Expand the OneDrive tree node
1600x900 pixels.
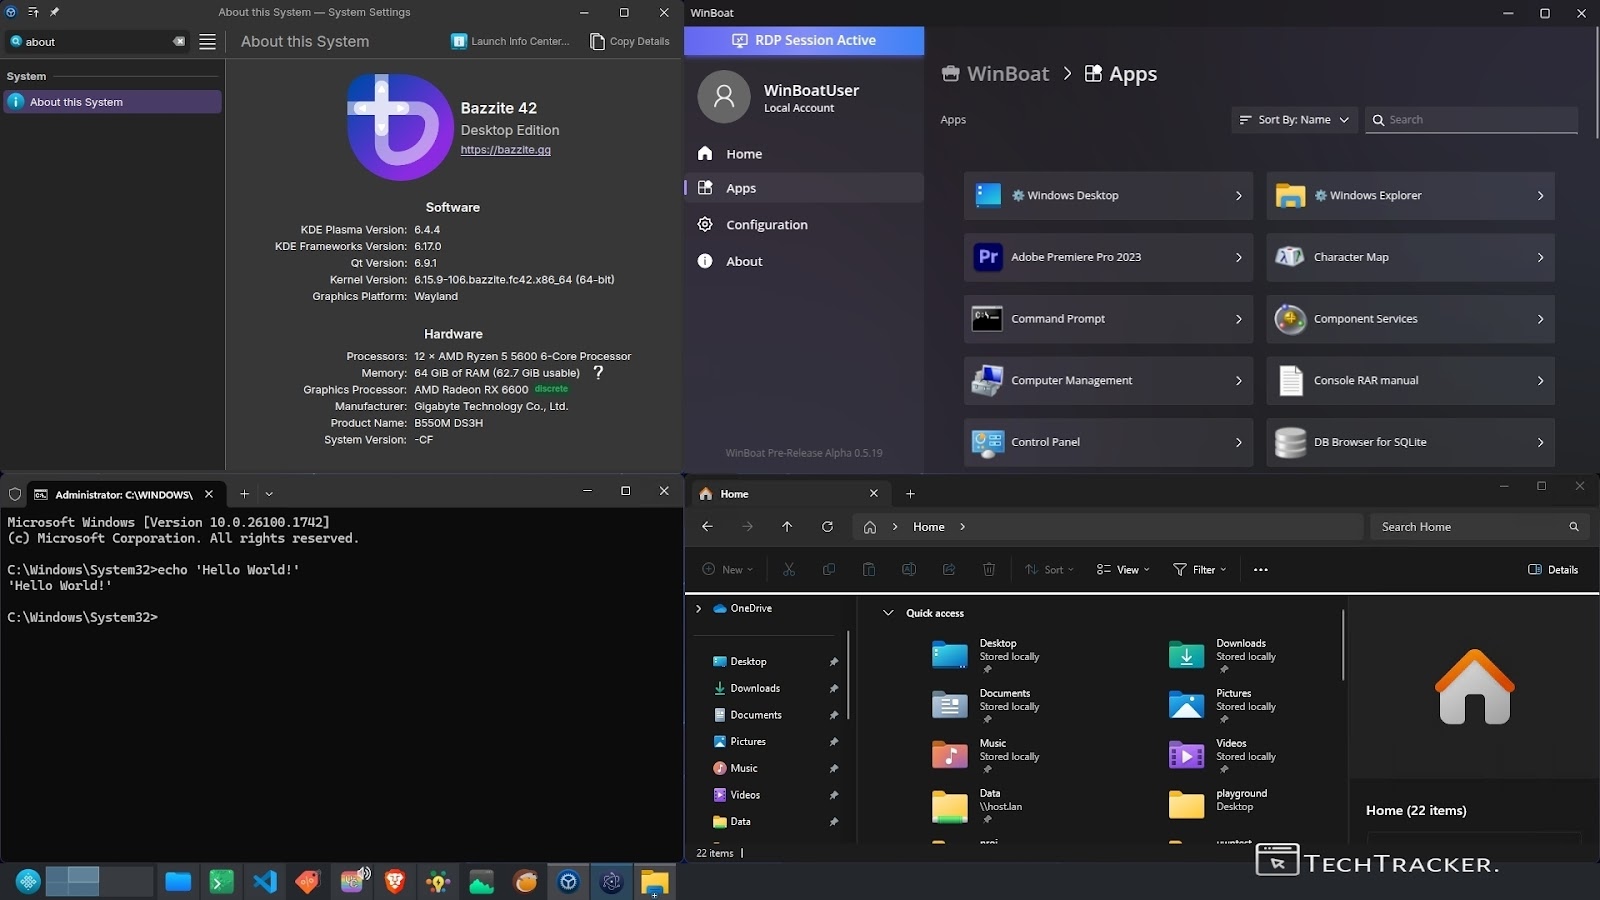click(x=699, y=608)
